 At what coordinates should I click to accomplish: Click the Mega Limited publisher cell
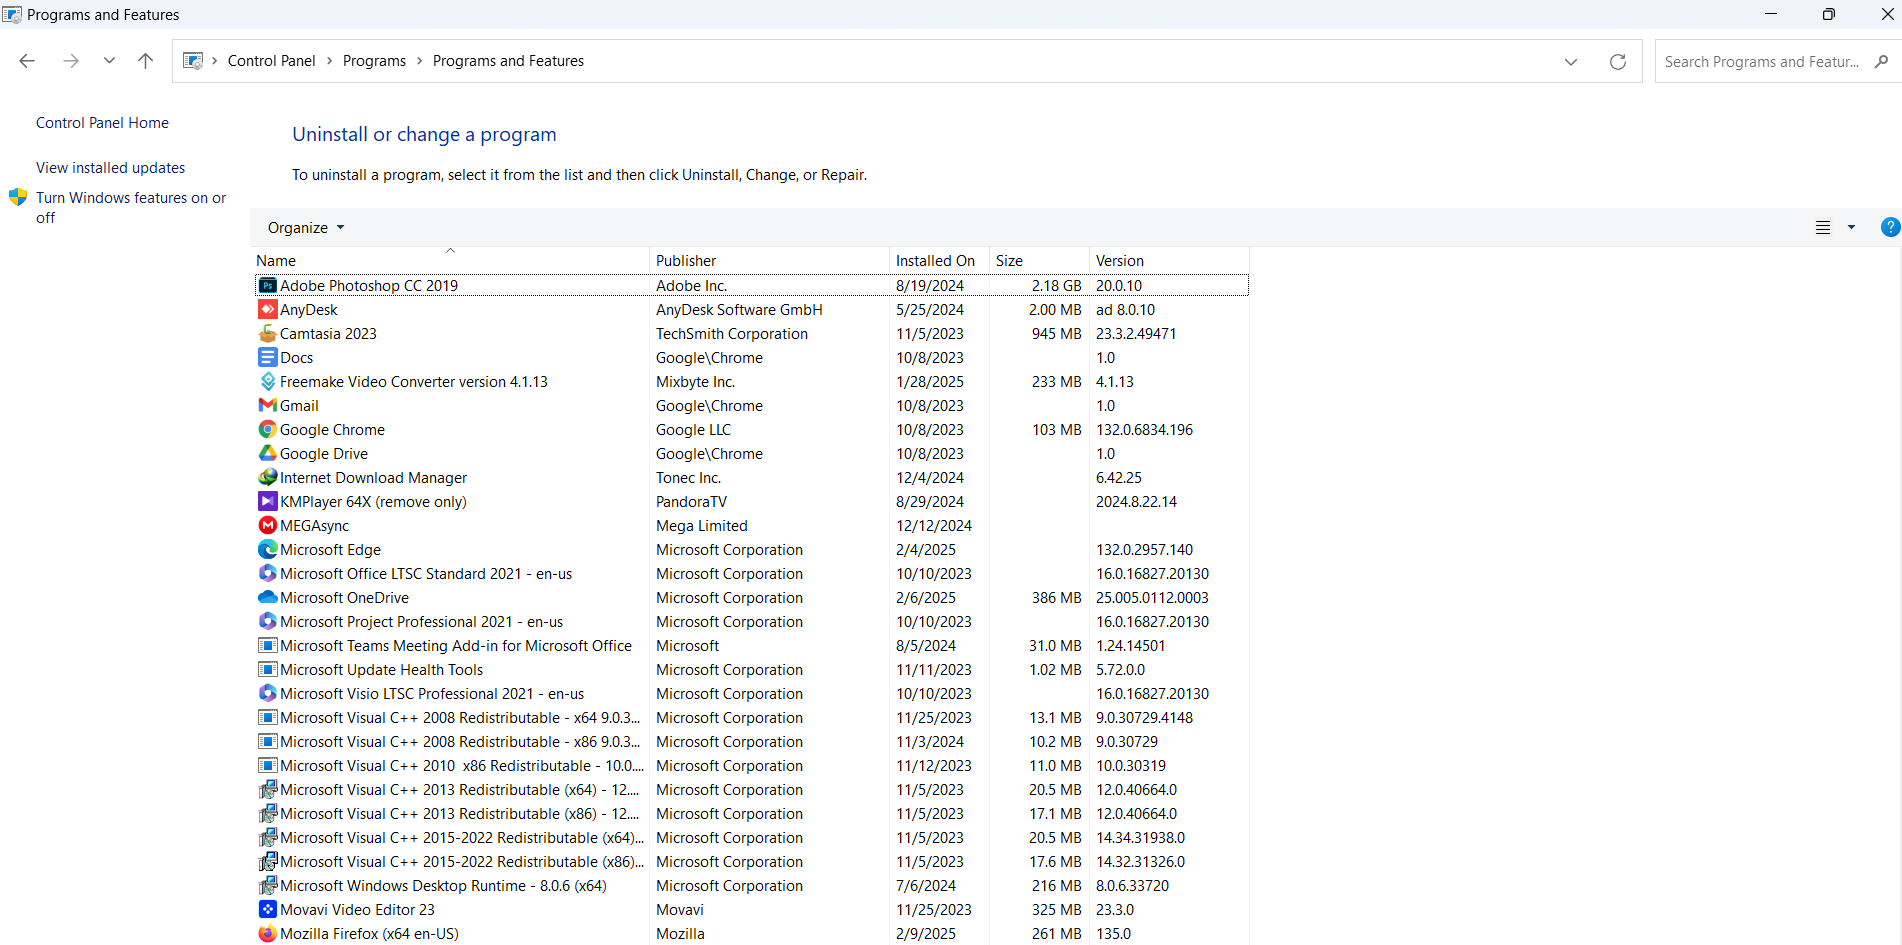702,526
